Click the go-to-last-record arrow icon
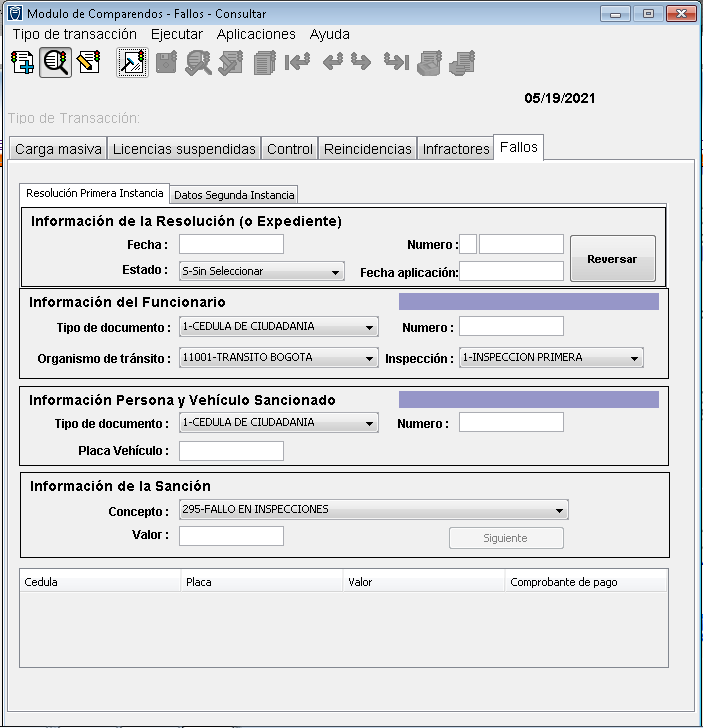The image size is (703, 728). tap(396, 62)
